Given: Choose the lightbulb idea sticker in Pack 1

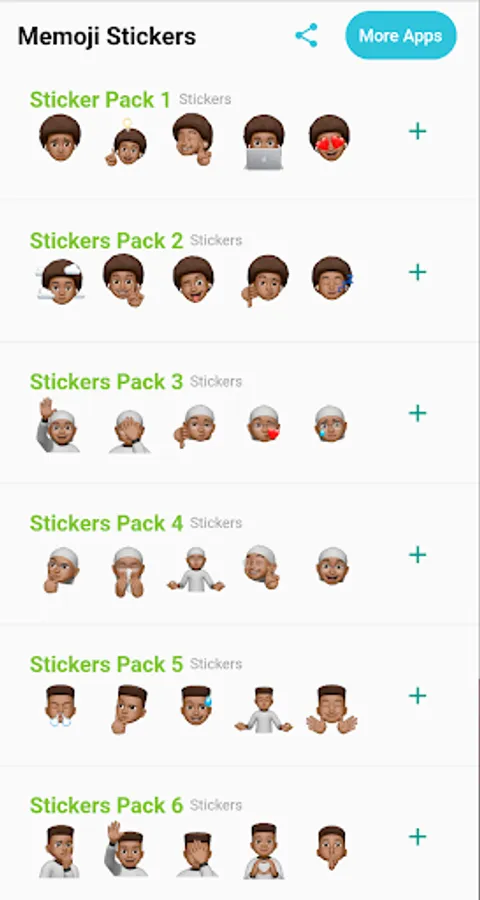Looking at the screenshot, I should point(127,143).
